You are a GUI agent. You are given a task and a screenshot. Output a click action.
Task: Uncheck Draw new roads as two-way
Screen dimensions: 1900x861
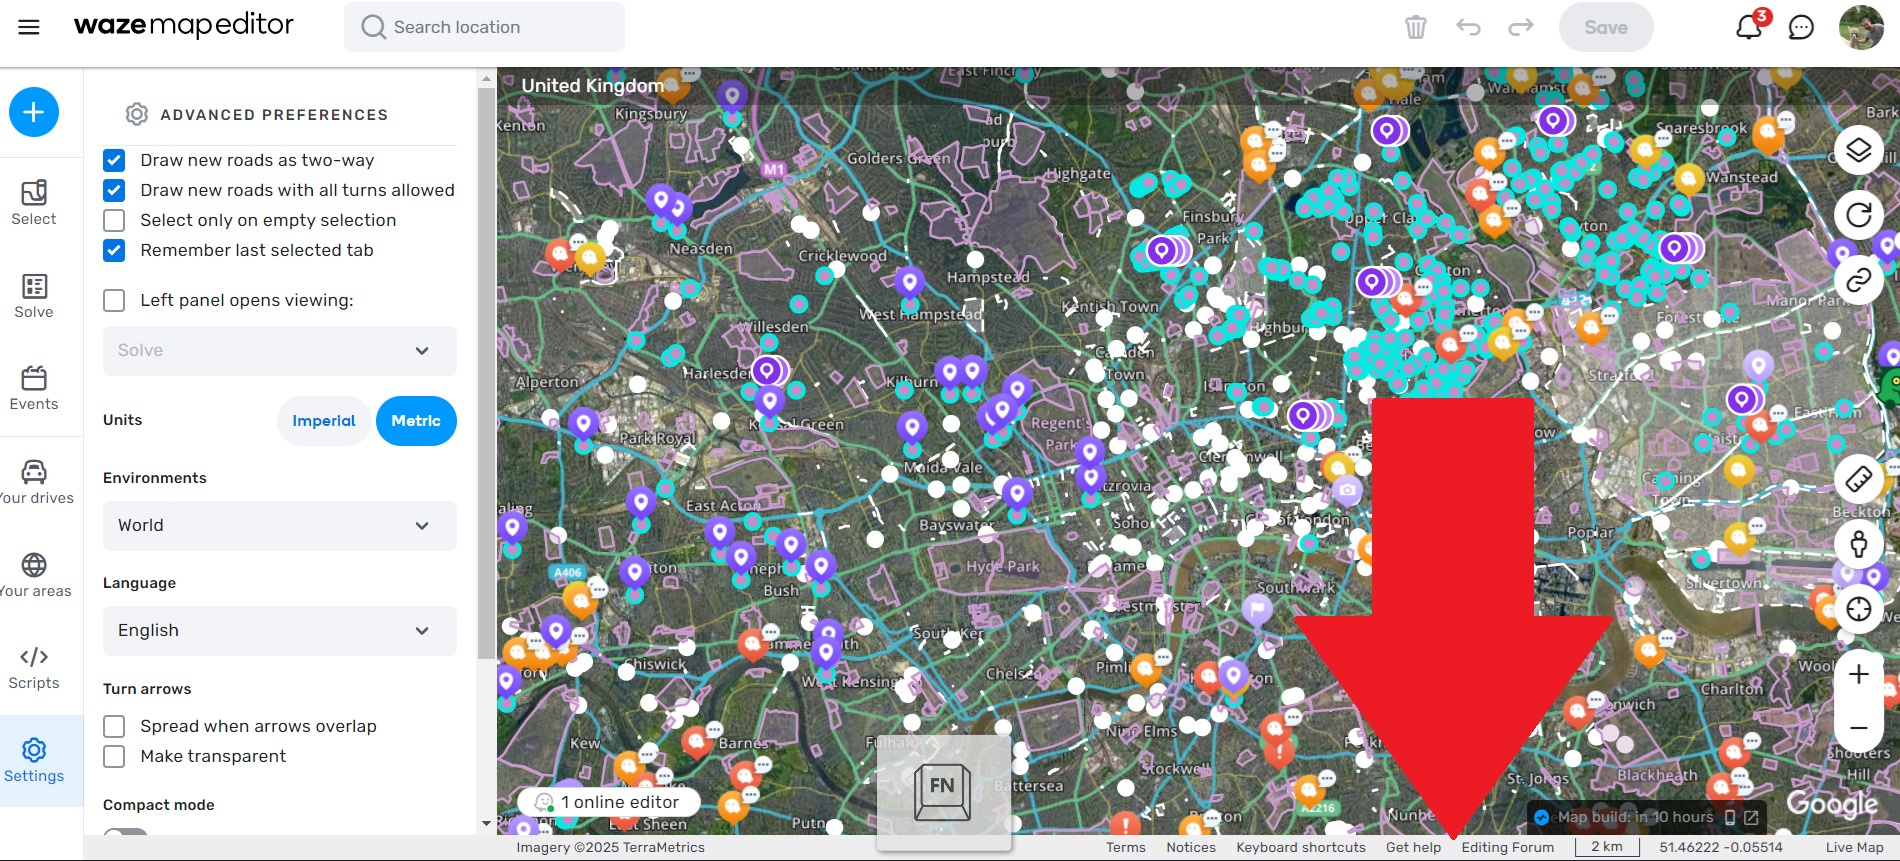pos(115,160)
